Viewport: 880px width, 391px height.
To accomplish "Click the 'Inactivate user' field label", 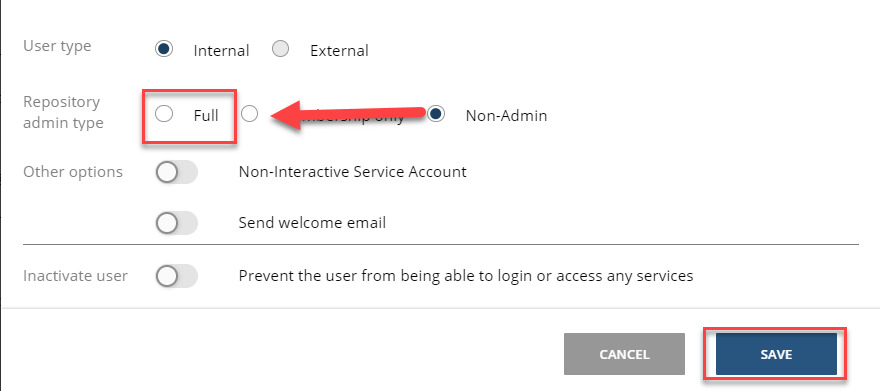I will [75, 276].
